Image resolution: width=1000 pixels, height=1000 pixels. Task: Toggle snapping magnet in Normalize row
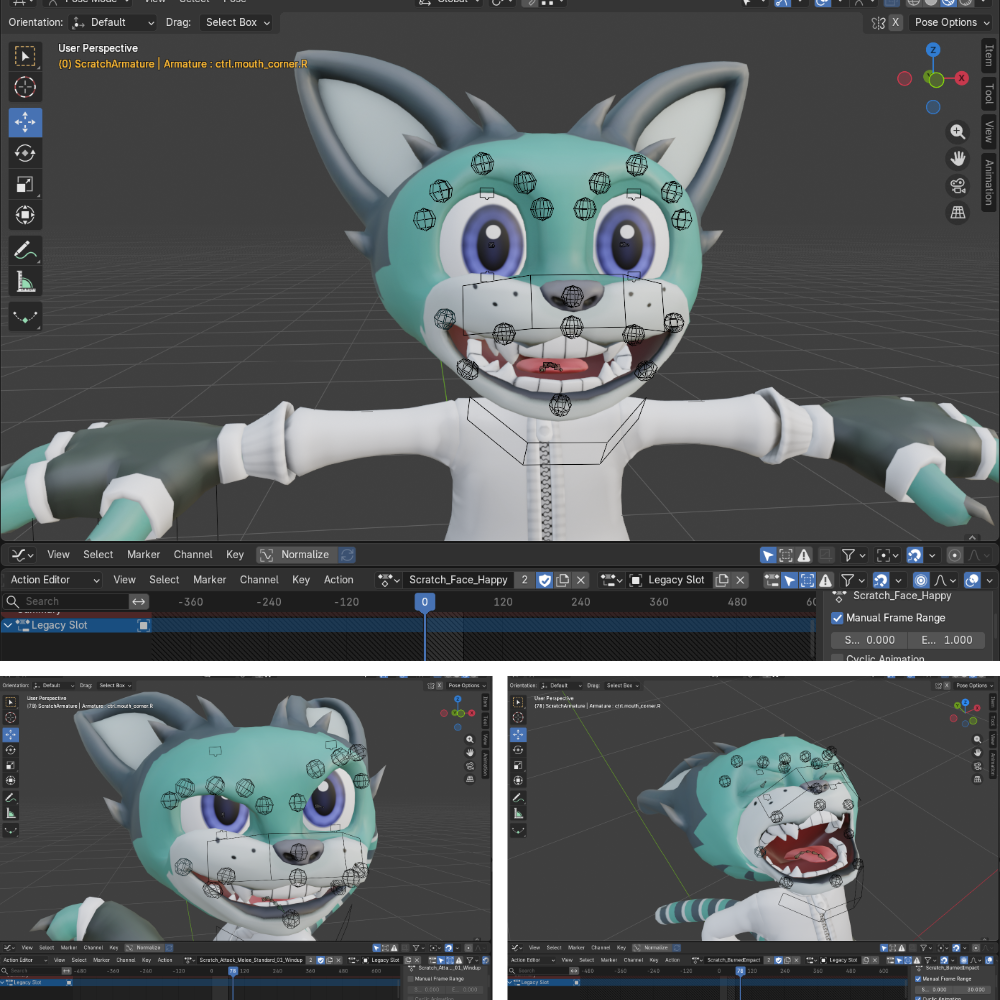click(x=914, y=555)
